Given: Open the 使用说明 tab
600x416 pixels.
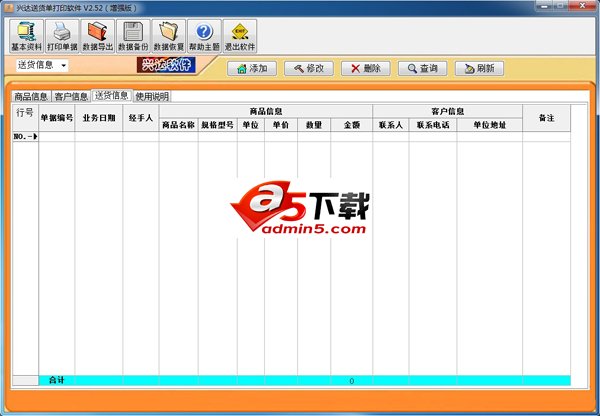Looking at the screenshot, I should [x=152, y=96].
